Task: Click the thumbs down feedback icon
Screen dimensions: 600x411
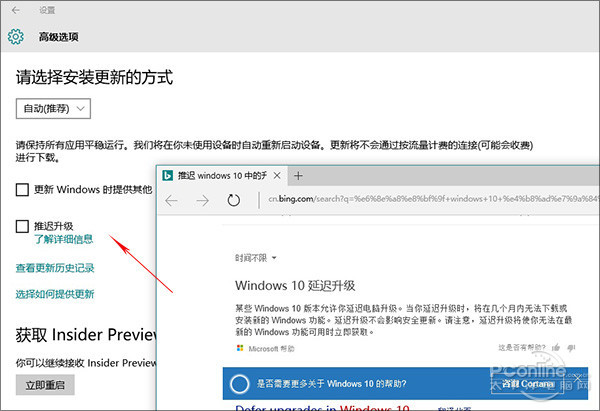Action: tap(571, 348)
